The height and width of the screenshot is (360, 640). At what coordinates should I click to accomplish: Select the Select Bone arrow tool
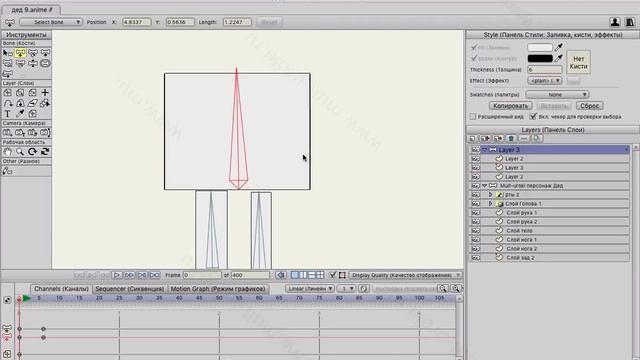7,53
